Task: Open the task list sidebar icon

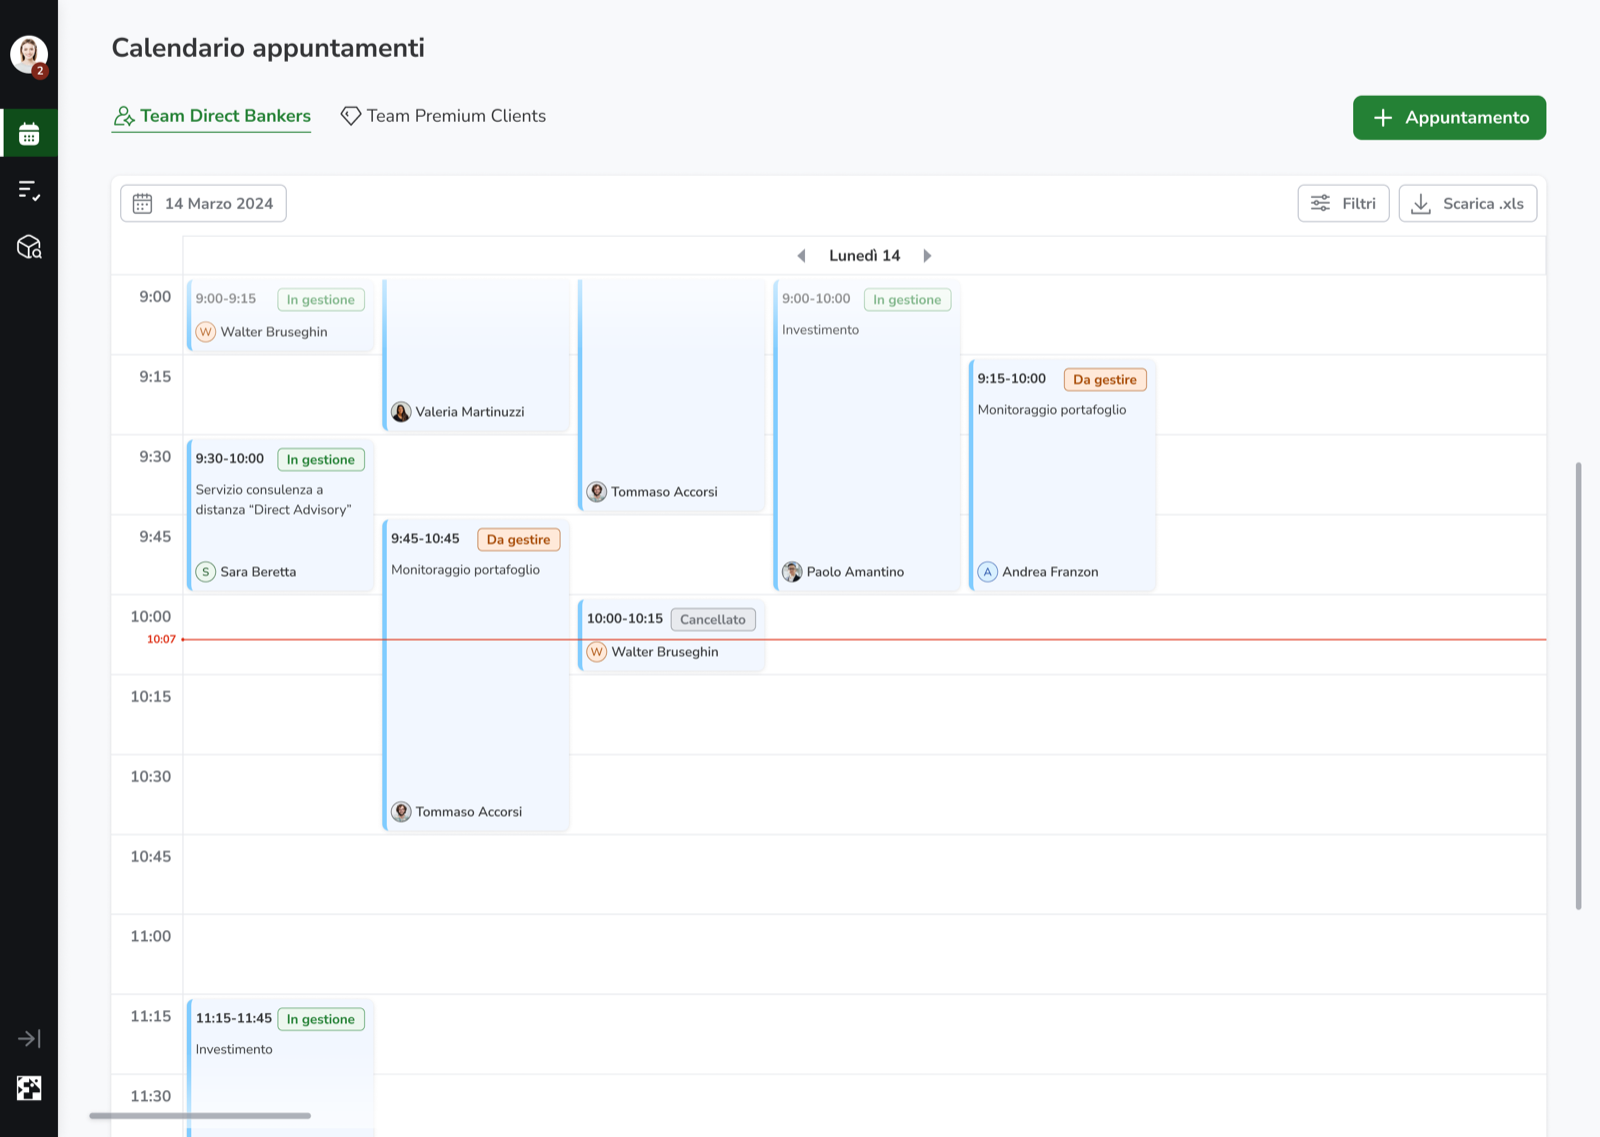Action: tap(29, 190)
